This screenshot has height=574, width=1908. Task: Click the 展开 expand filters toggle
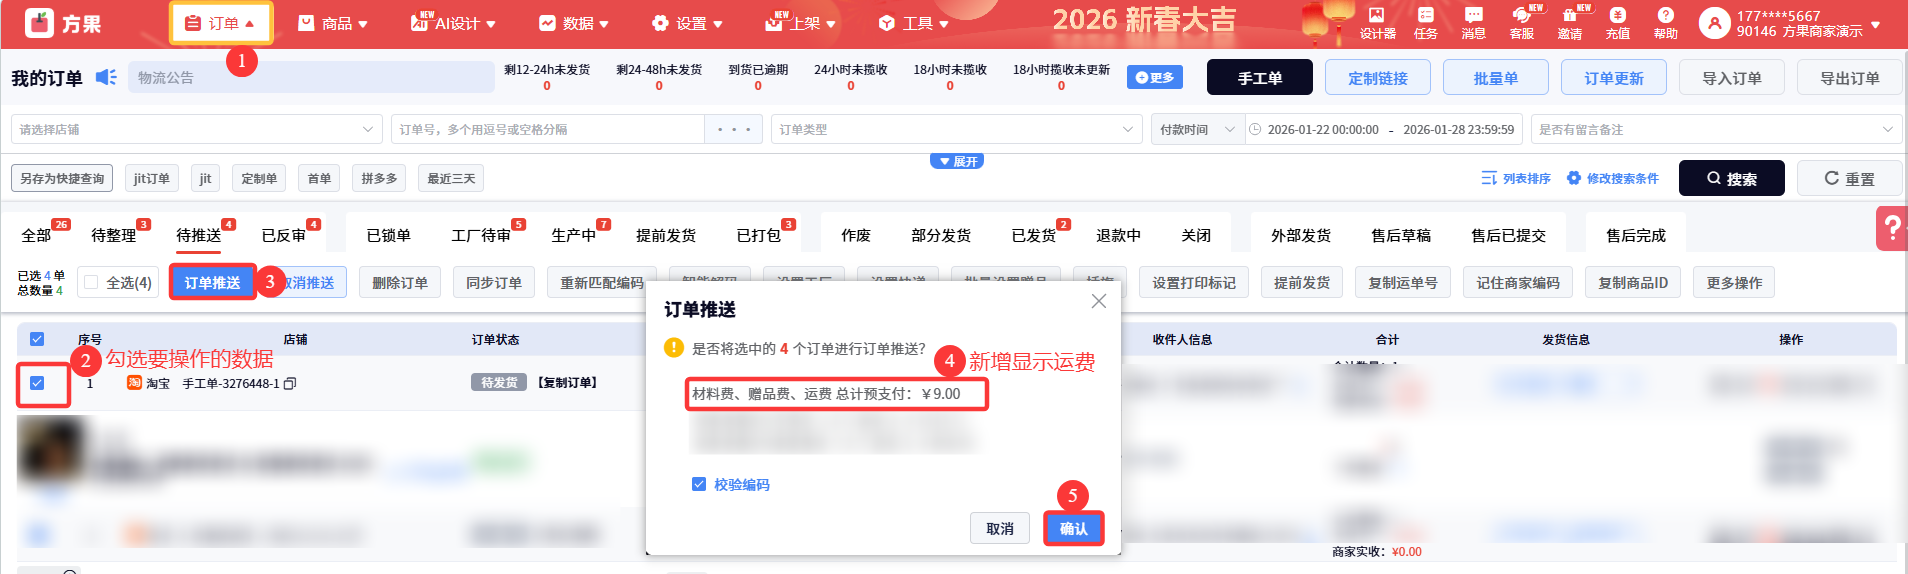tap(957, 161)
